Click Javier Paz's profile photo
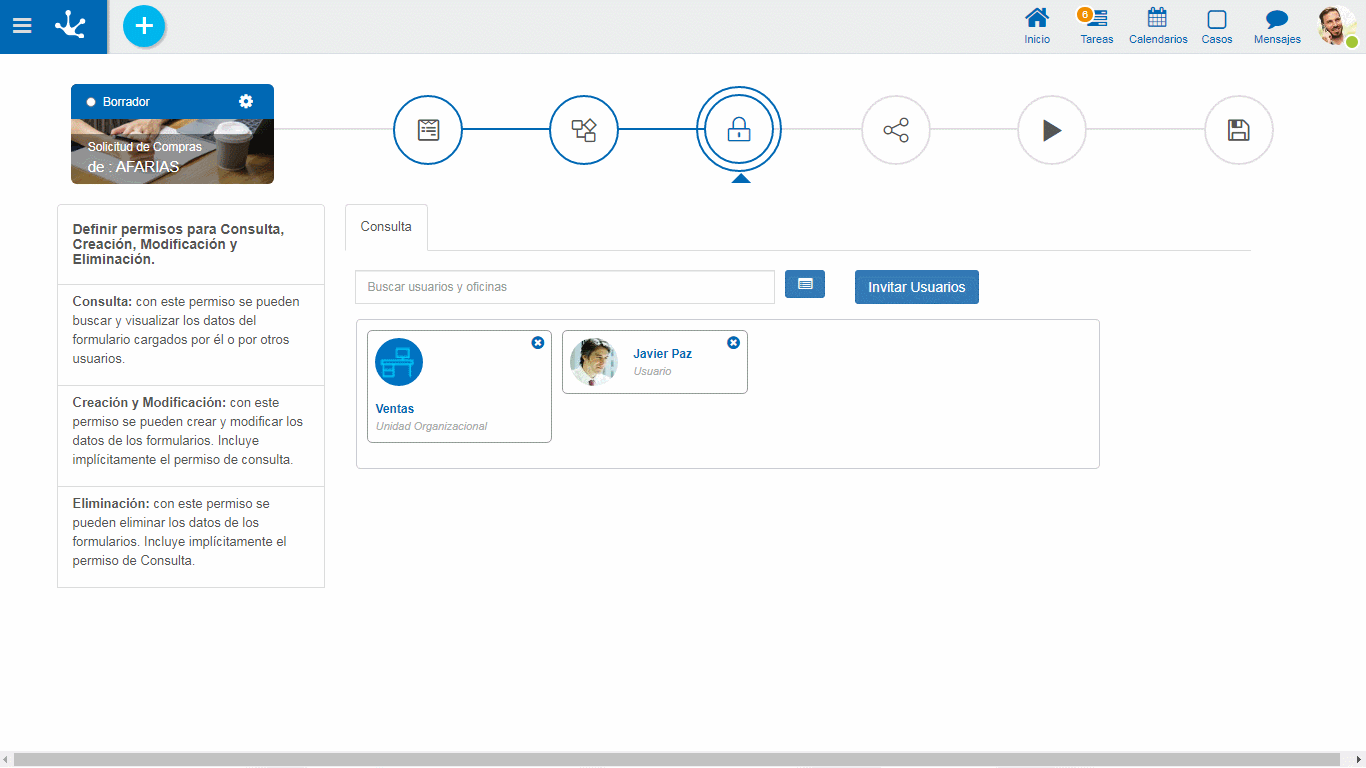 [594, 362]
